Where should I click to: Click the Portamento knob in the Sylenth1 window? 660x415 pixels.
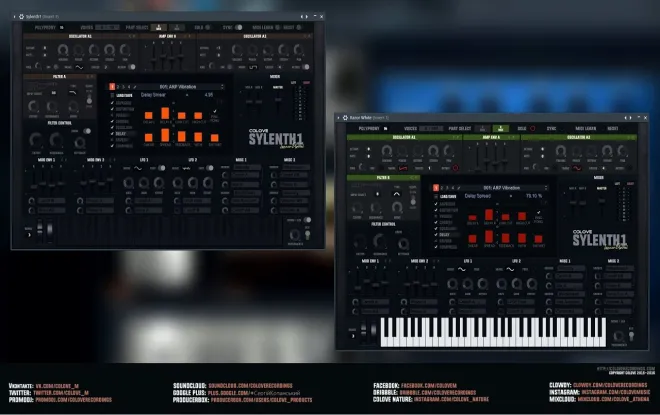(x=295, y=234)
